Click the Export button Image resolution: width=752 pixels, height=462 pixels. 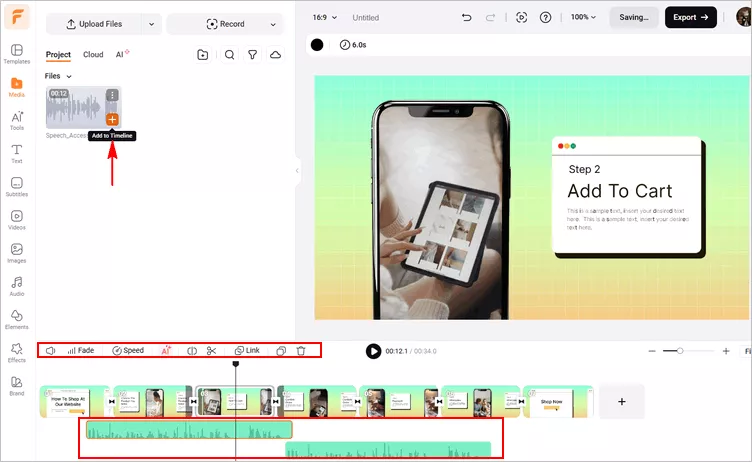pyautogui.click(x=691, y=17)
